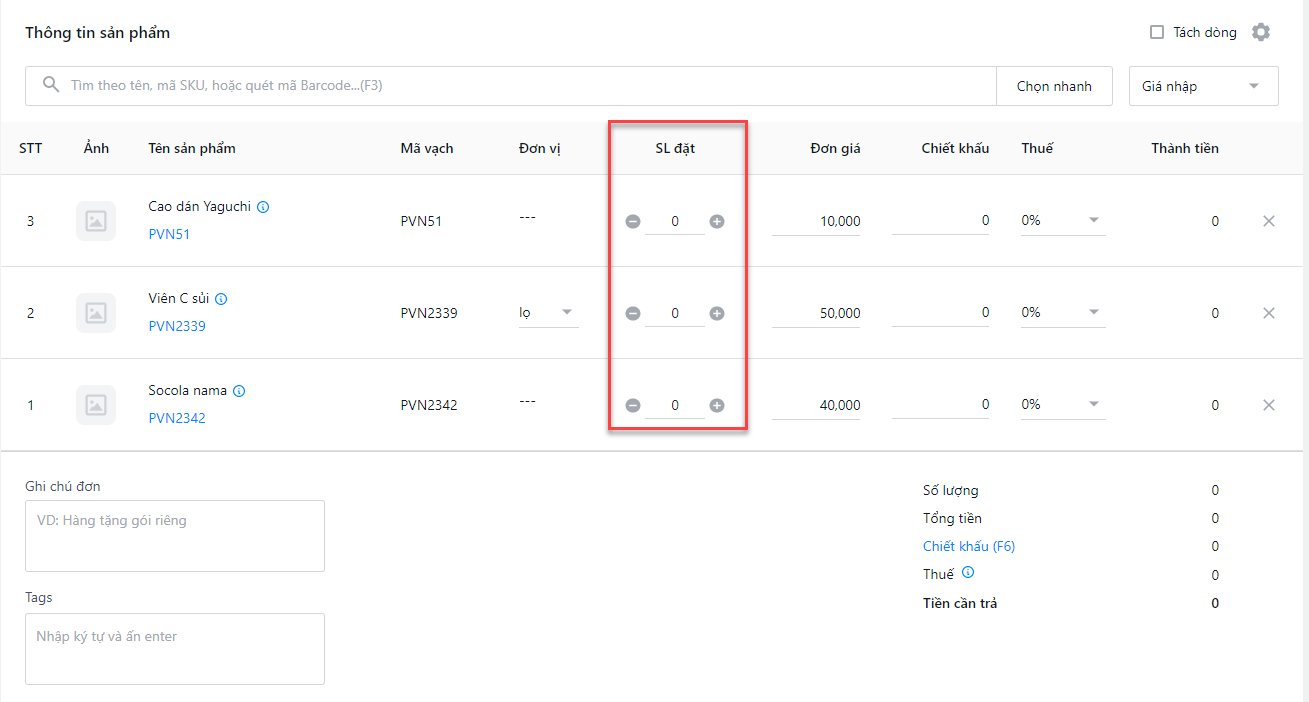1309x702 pixels.
Task: Open tax dropdown for Viên C sủi
Action: [1062, 312]
